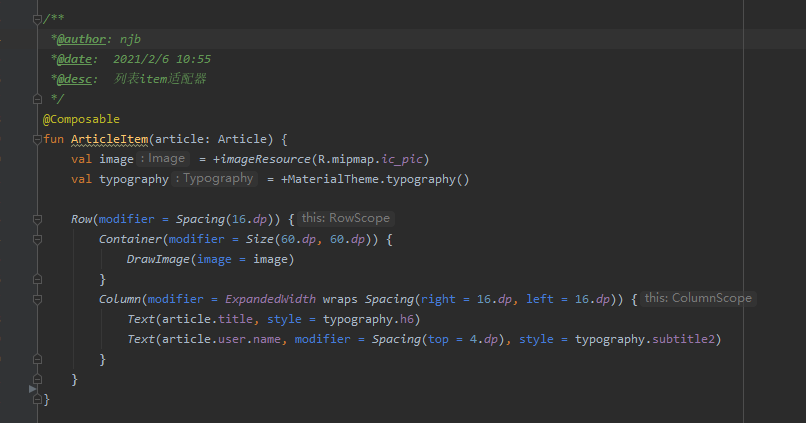This screenshot has width=806, height=423.
Task: Collapse fold marker at comment end line
Action: tap(37, 99)
